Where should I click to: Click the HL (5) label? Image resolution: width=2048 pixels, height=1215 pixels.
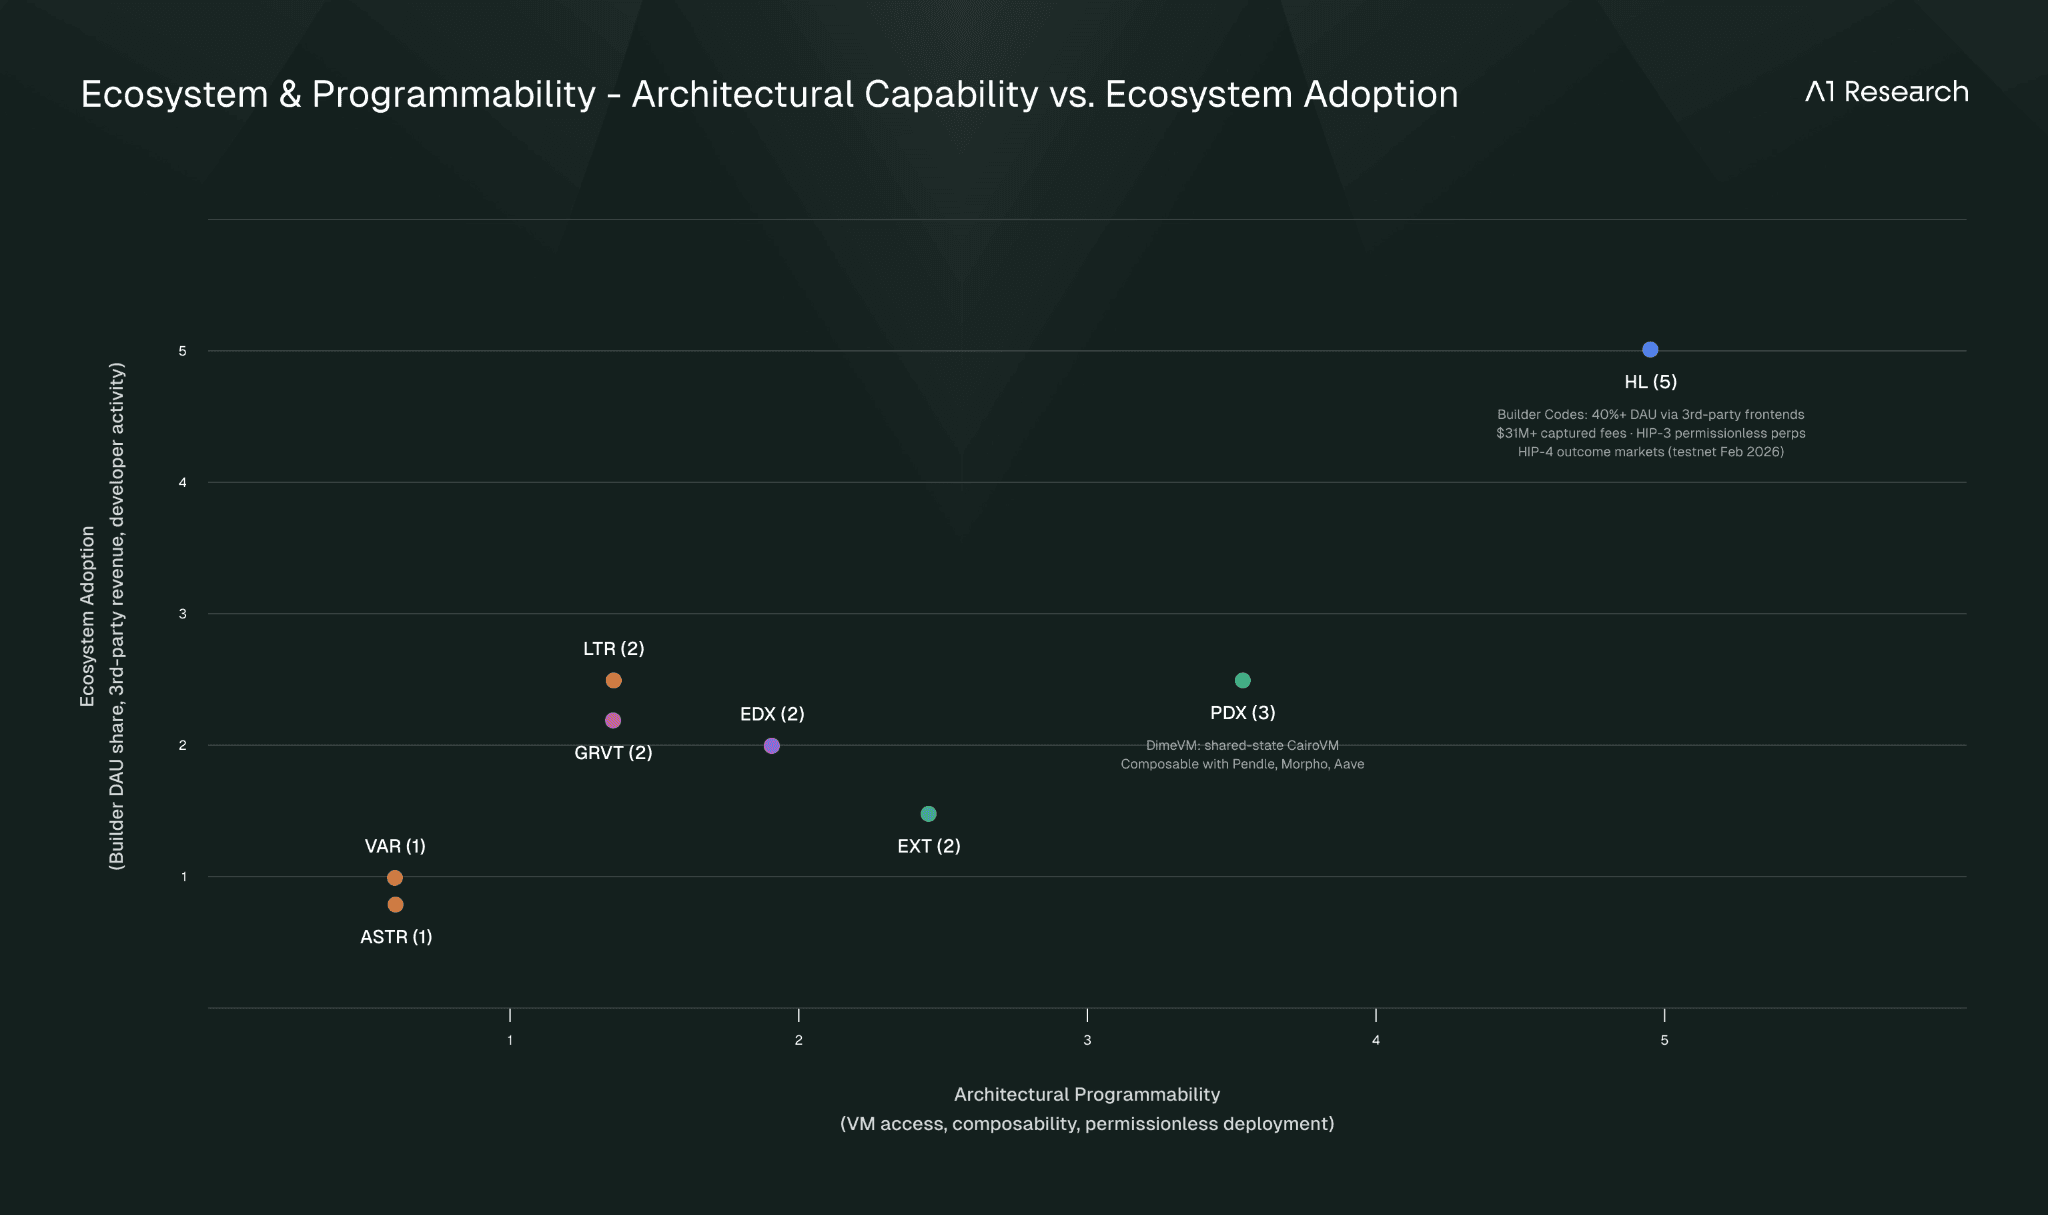coord(1650,382)
